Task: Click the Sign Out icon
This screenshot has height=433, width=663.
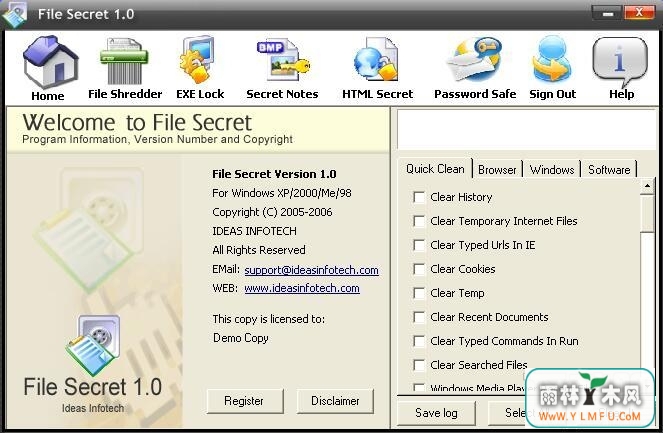Action: 551,60
